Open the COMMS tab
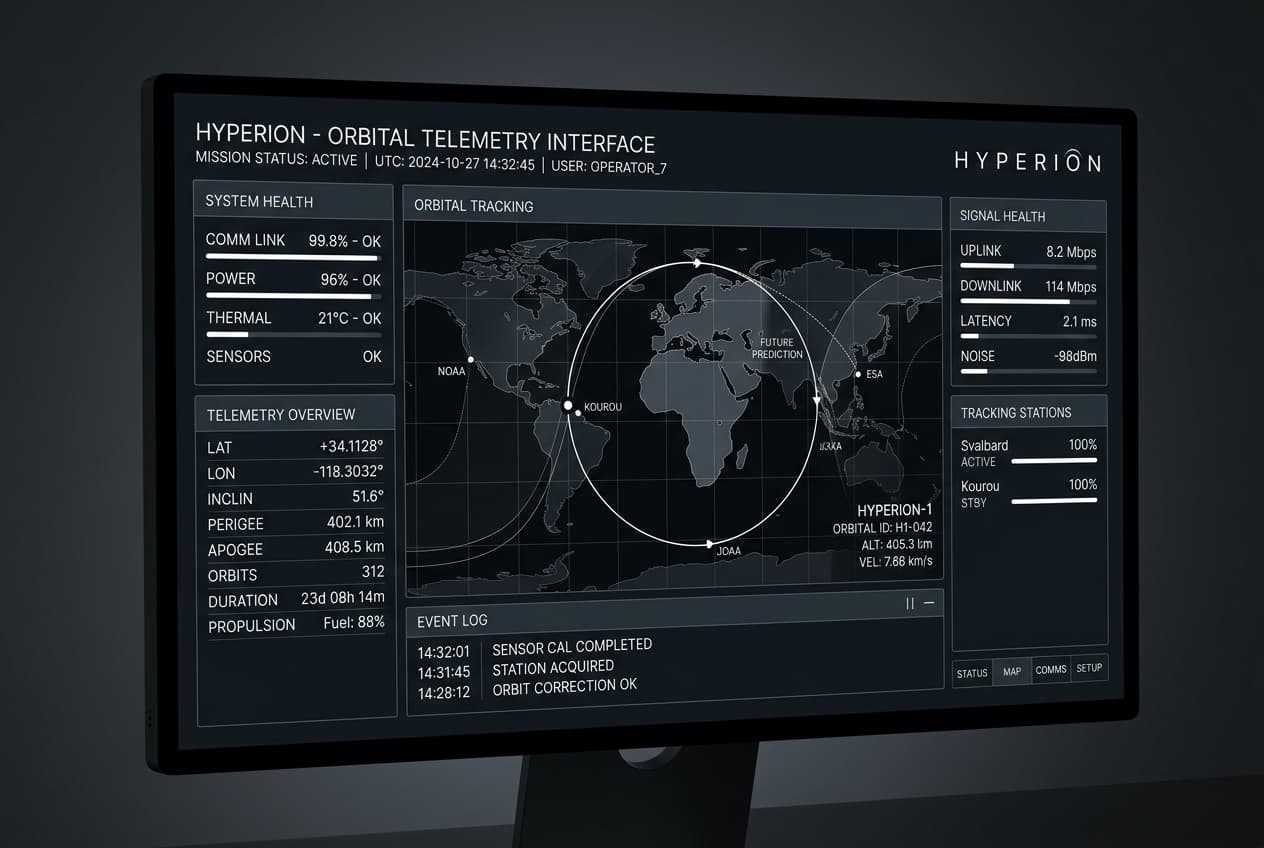 point(1051,669)
